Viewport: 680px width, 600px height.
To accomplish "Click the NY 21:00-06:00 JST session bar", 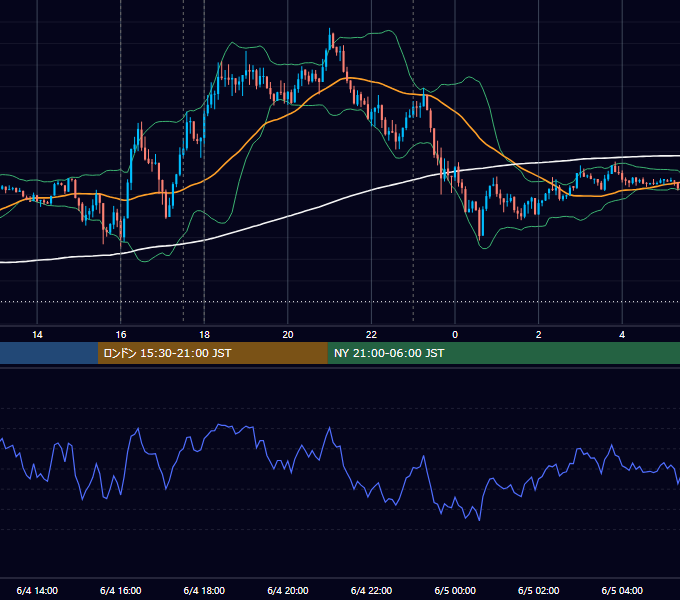I will coord(503,353).
